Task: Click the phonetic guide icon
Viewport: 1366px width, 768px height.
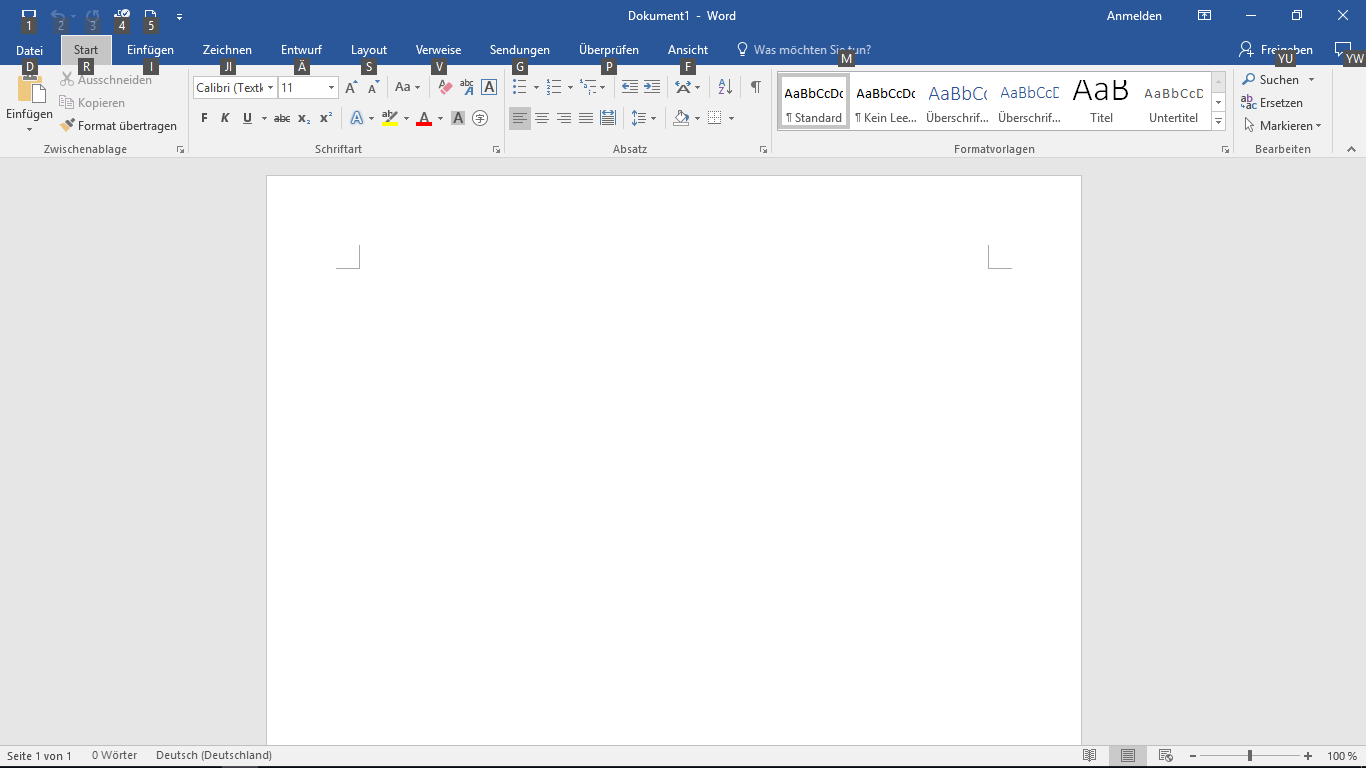Action: [x=467, y=88]
